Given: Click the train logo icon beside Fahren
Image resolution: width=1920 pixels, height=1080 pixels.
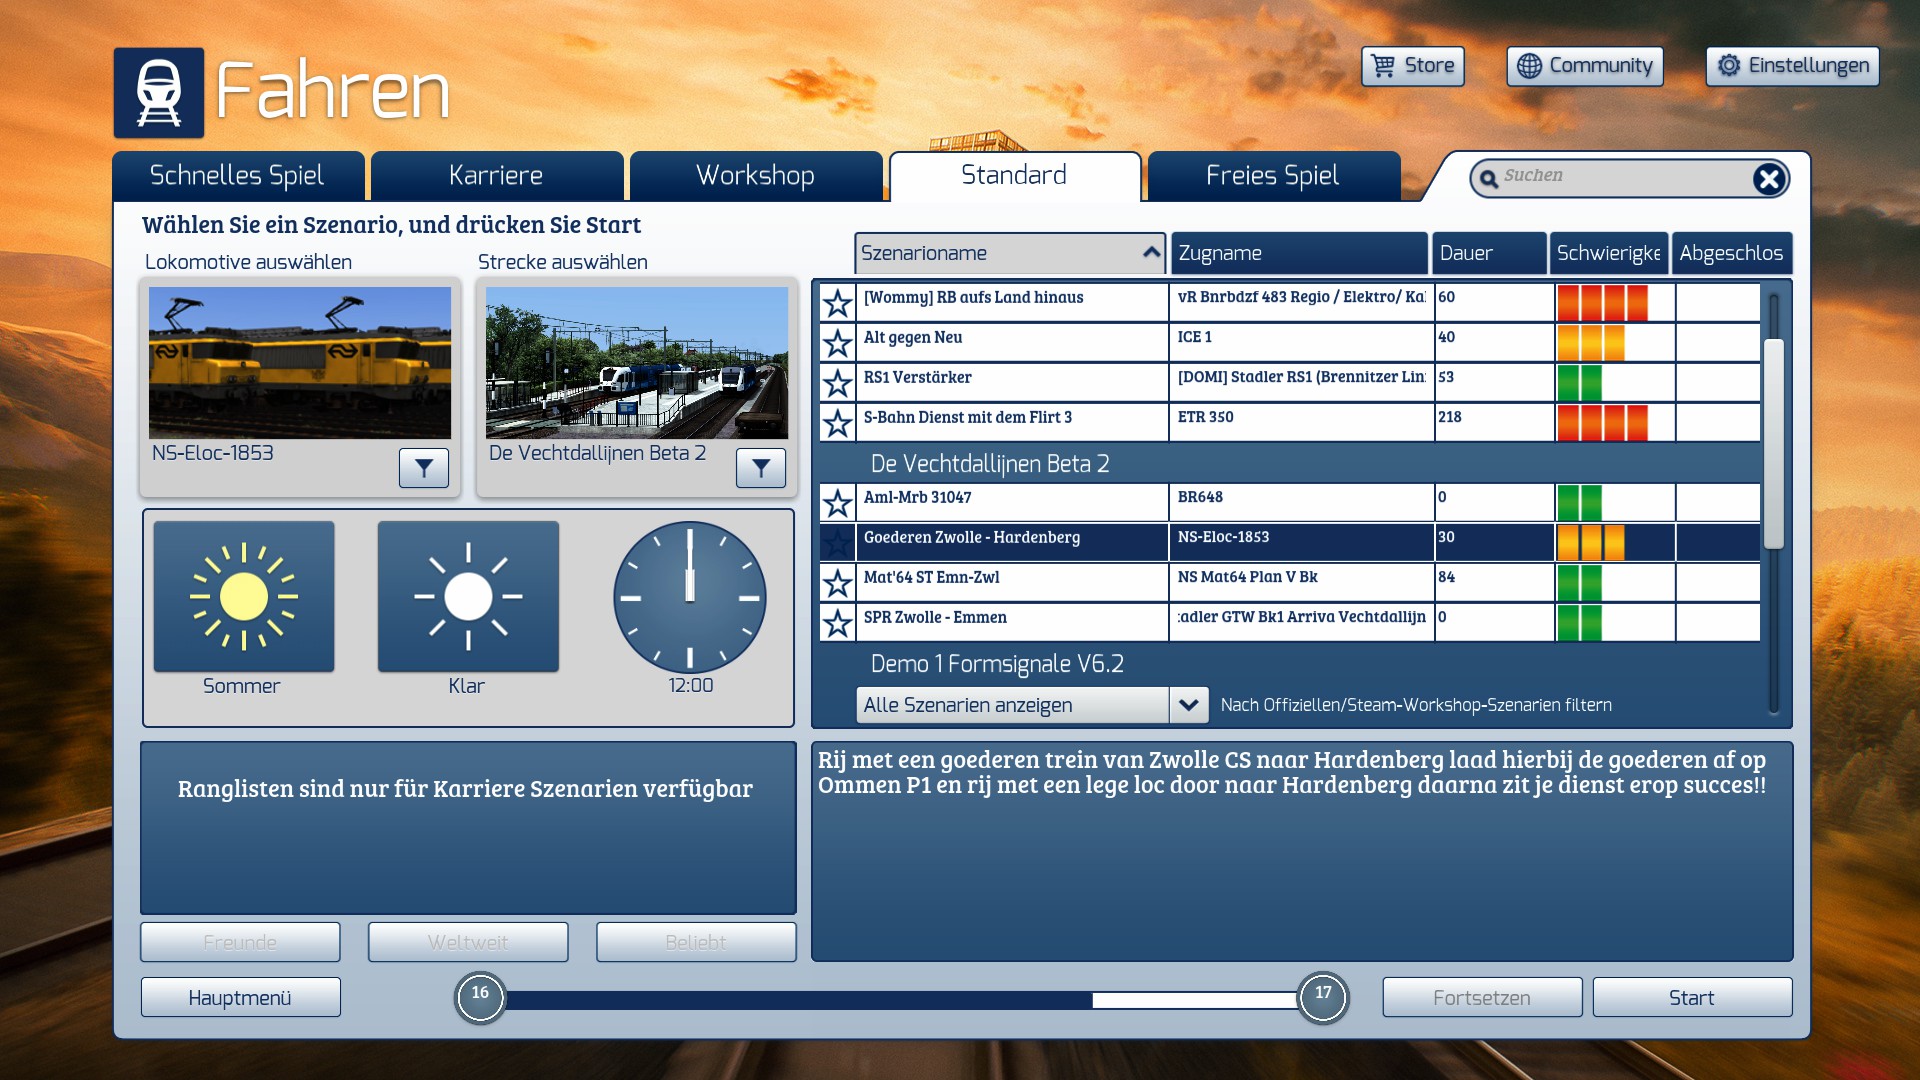Looking at the screenshot, I should point(159,92).
